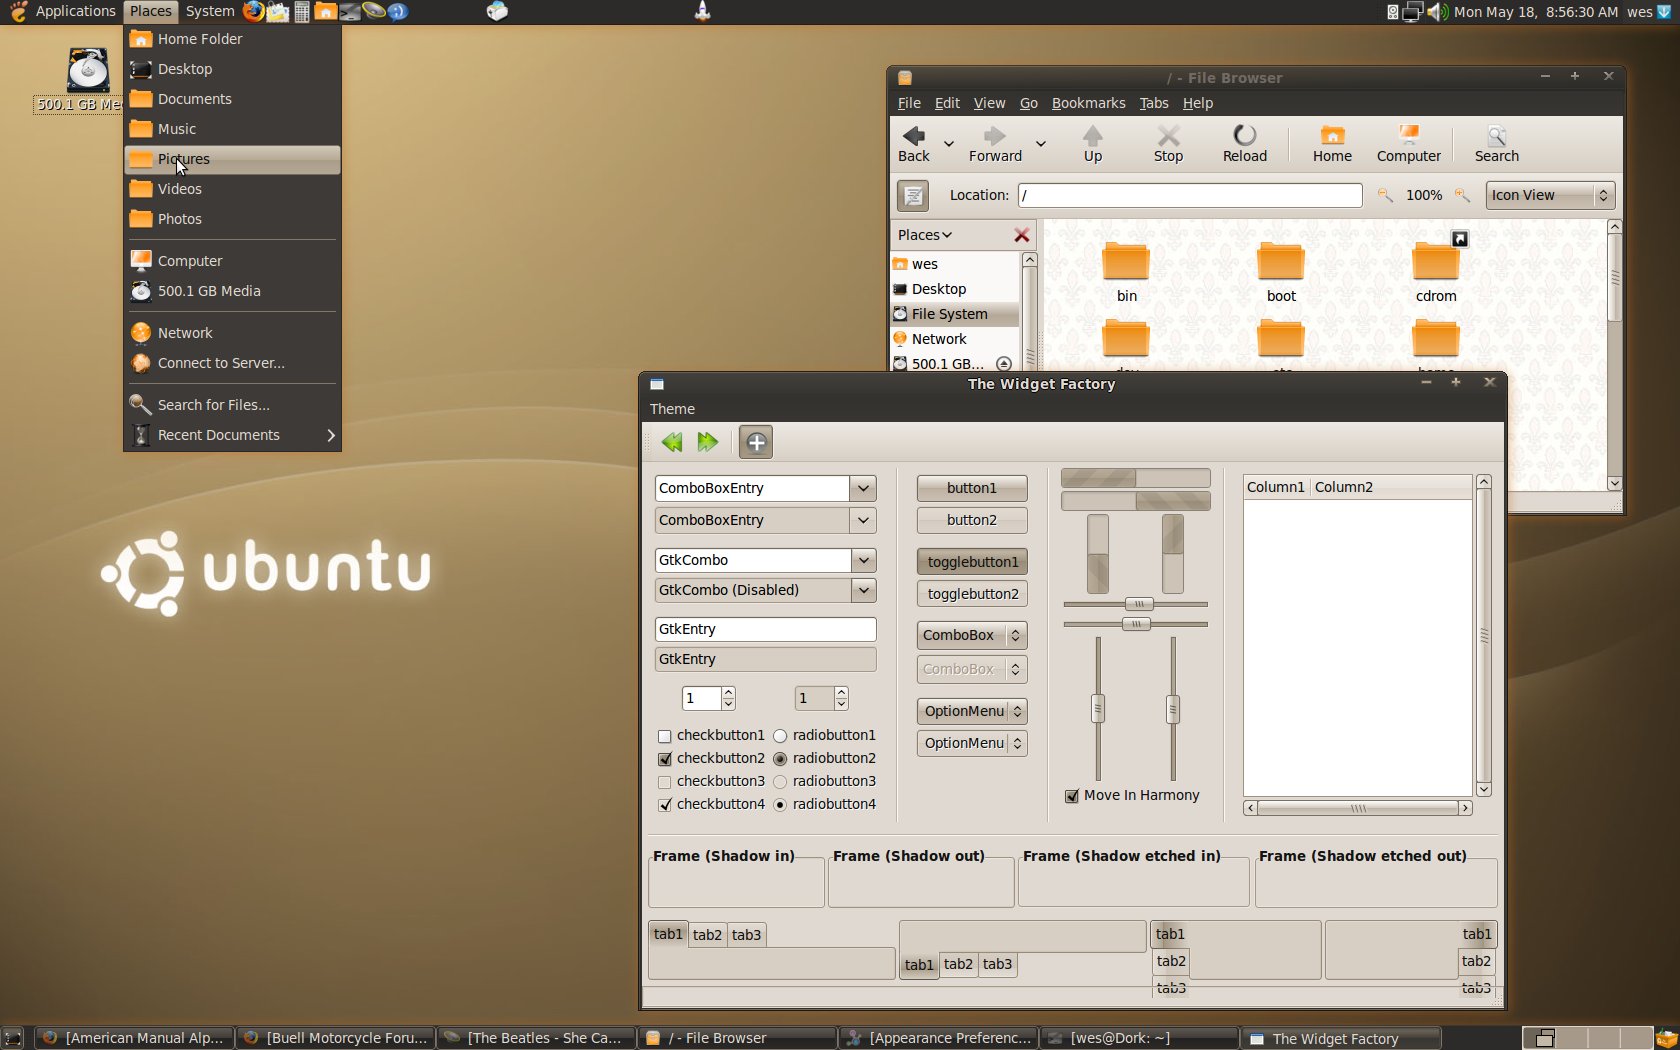This screenshot has width=1680, height=1050.
Task: Open the terminal launcher in the top panel
Action: 349,12
